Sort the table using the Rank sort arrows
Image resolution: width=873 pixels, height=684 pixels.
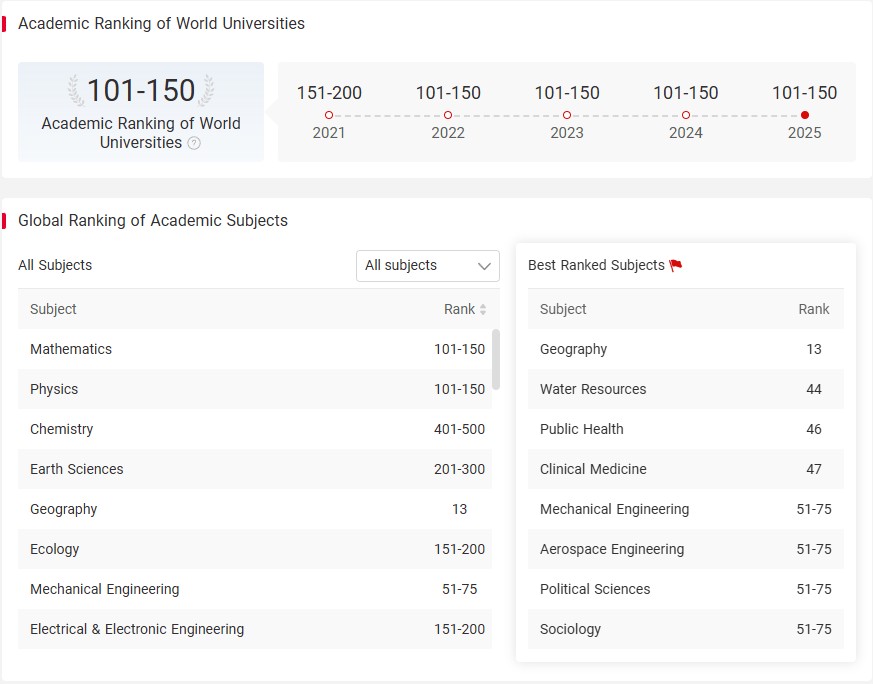483,309
